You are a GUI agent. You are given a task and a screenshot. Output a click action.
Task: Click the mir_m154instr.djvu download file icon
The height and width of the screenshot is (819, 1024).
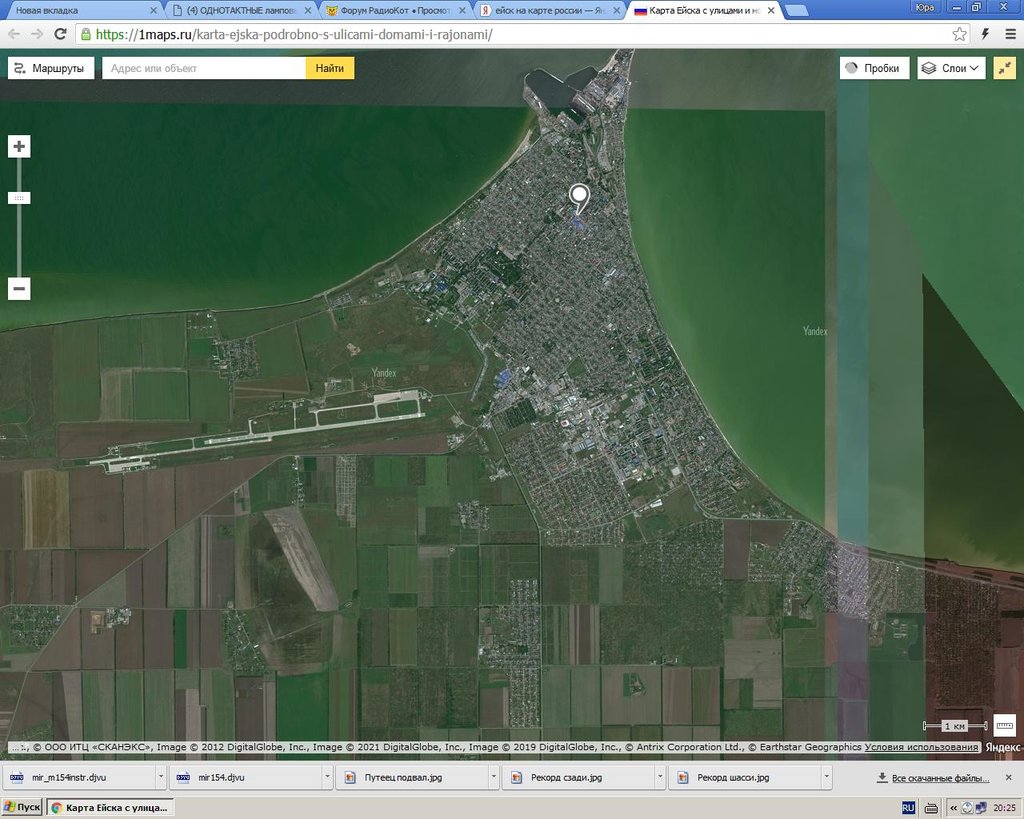(17, 777)
